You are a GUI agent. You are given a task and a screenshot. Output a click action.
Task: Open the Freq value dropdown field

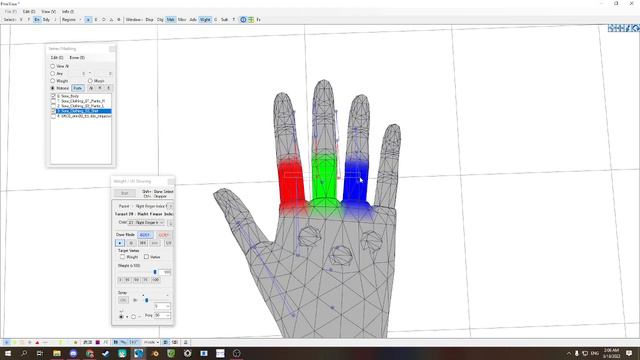click(162, 316)
